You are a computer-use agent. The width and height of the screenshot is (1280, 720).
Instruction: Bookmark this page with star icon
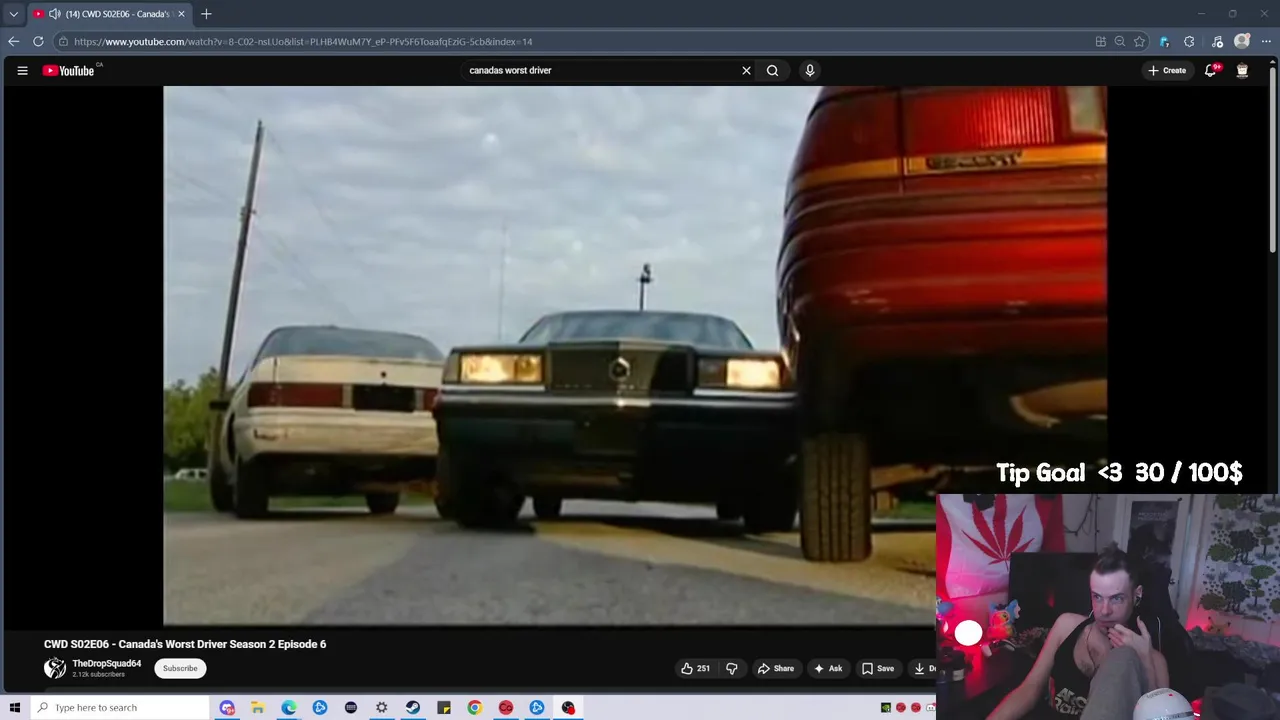point(1139,42)
